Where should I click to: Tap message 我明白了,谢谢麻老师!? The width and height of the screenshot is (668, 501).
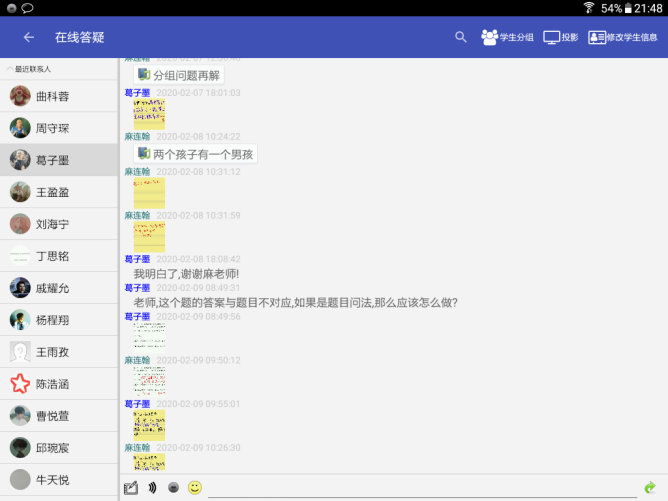(187, 274)
